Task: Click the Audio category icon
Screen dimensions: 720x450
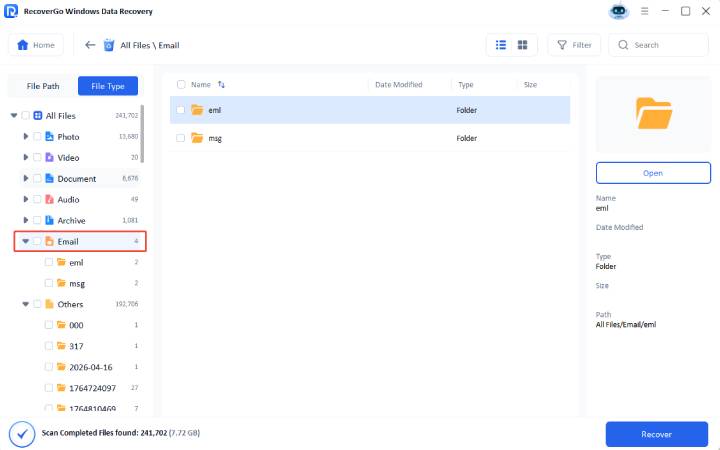Action: [x=50, y=199]
